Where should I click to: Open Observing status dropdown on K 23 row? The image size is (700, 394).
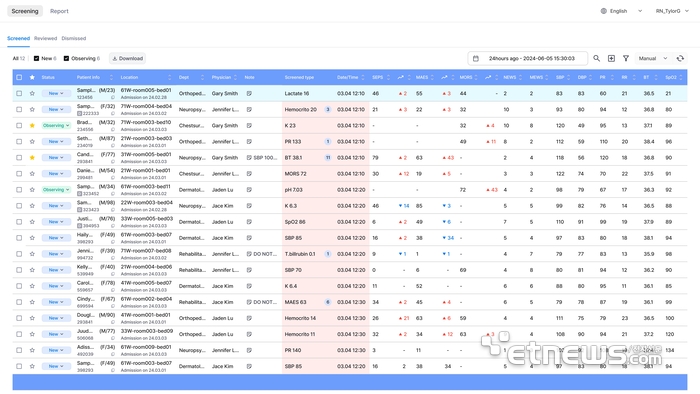tap(56, 126)
